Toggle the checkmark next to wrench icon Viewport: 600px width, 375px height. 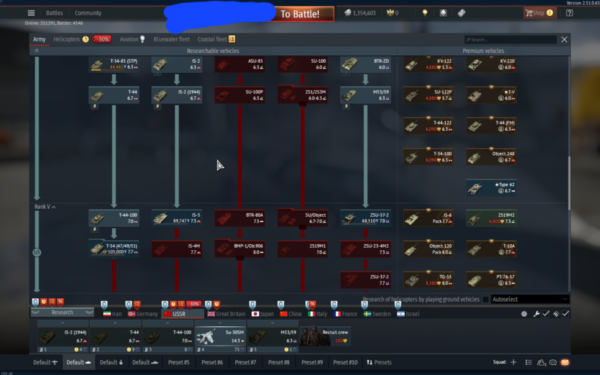(x=546, y=314)
